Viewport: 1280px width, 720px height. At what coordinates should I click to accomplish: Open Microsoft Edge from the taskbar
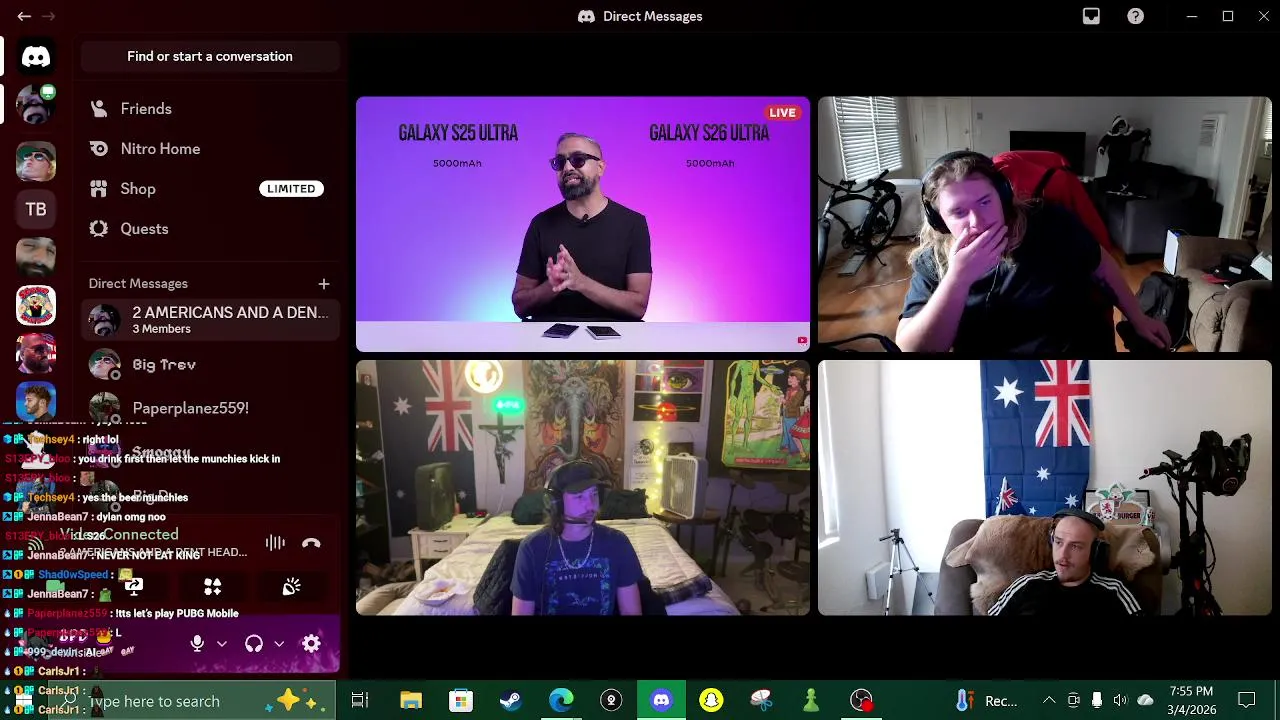click(561, 700)
